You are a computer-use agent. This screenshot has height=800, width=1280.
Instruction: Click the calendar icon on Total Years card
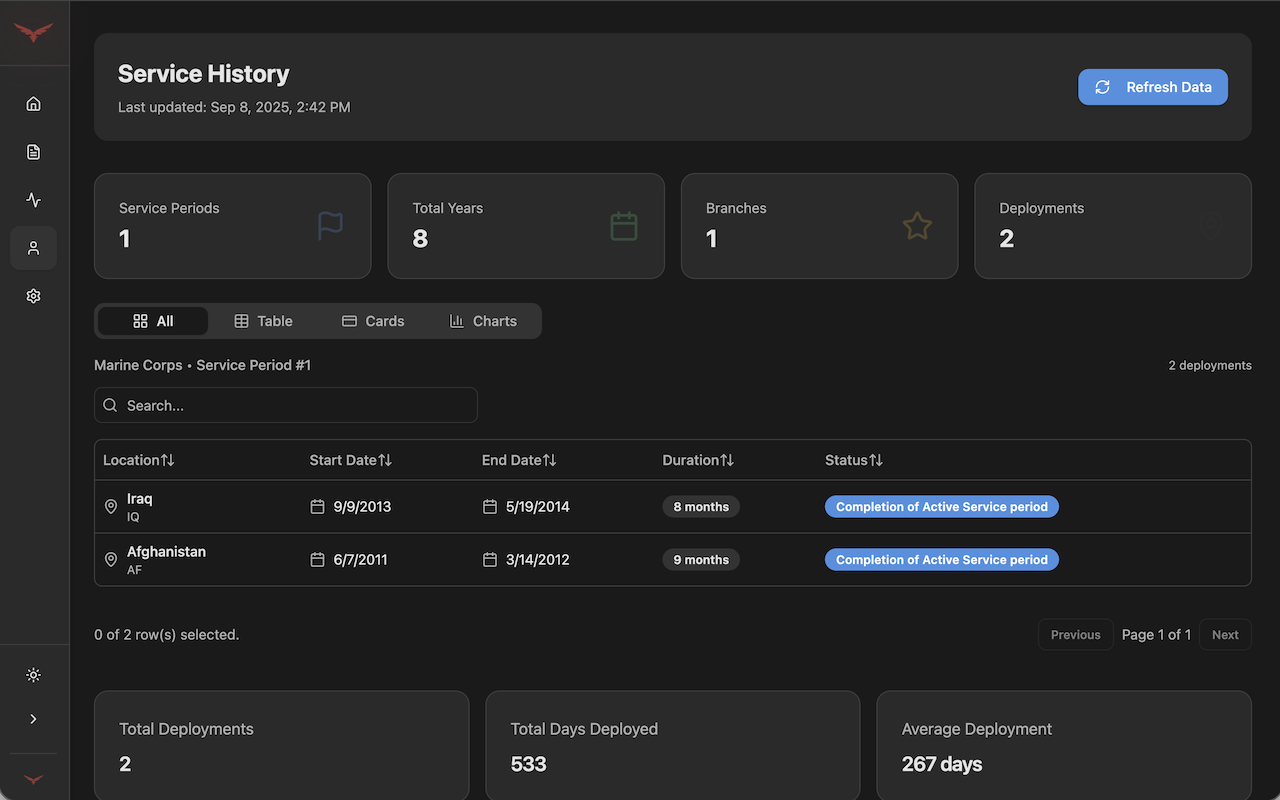click(x=623, y=226)
